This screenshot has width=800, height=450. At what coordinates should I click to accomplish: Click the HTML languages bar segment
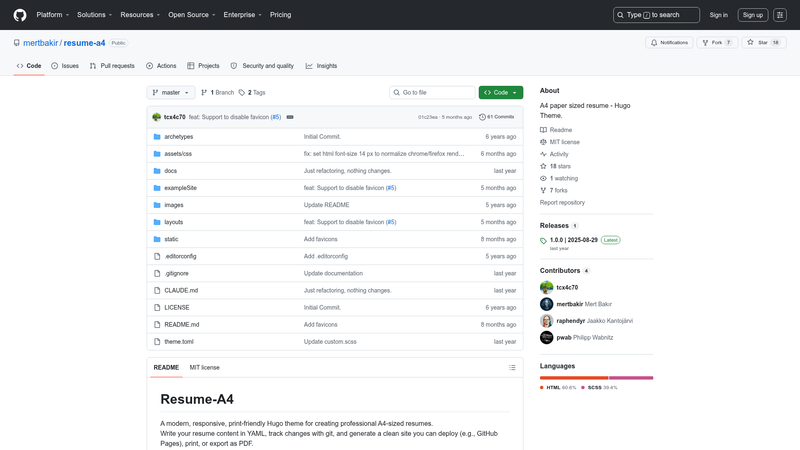(x=574, y=378)
